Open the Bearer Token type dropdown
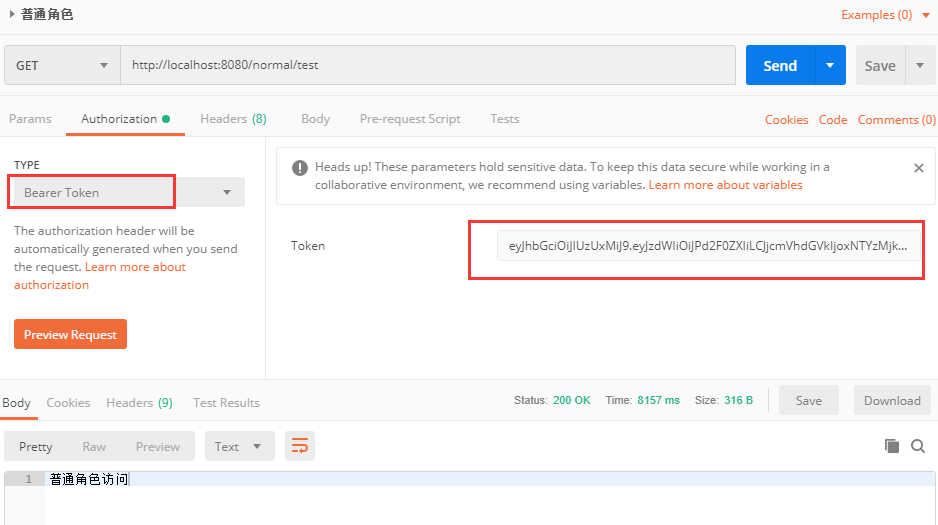938x525 pixels. pos(126,192)
